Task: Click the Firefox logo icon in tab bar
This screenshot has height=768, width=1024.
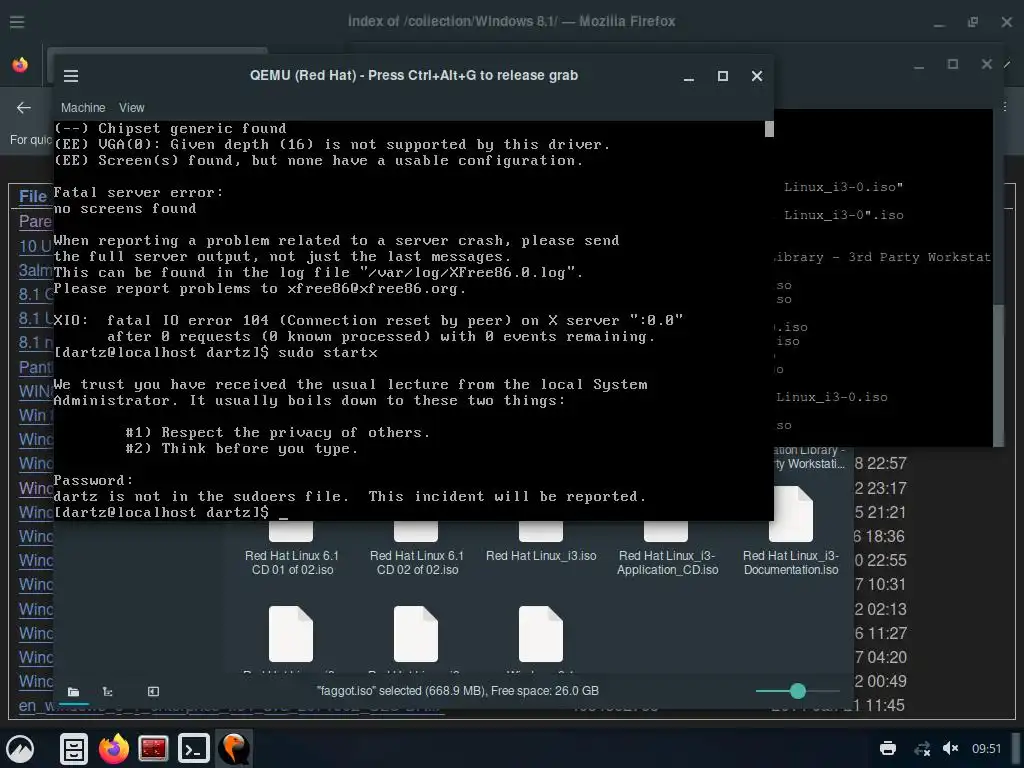Action: pos(20,65)
